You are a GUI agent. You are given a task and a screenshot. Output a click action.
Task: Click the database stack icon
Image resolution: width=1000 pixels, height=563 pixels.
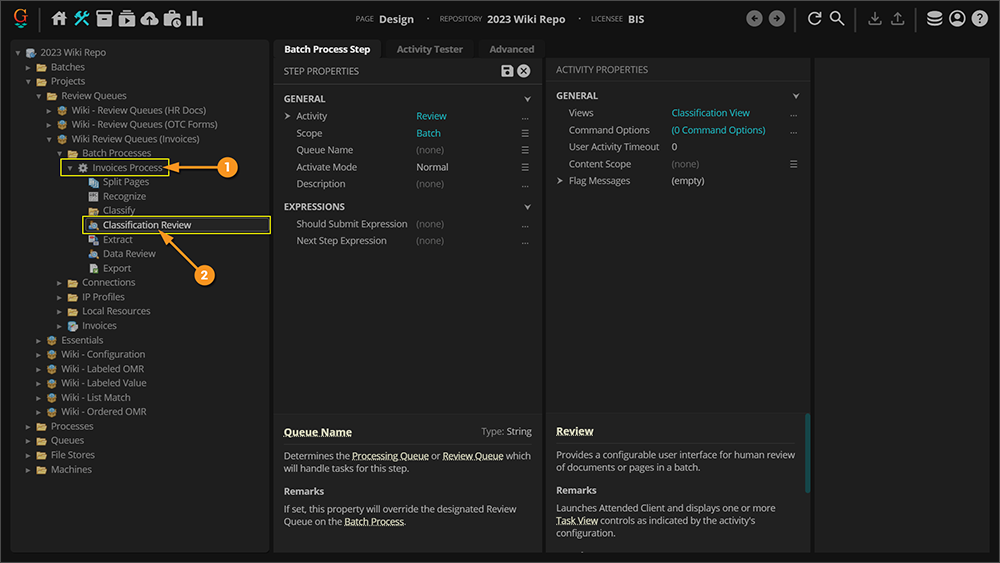click(934, 19)
